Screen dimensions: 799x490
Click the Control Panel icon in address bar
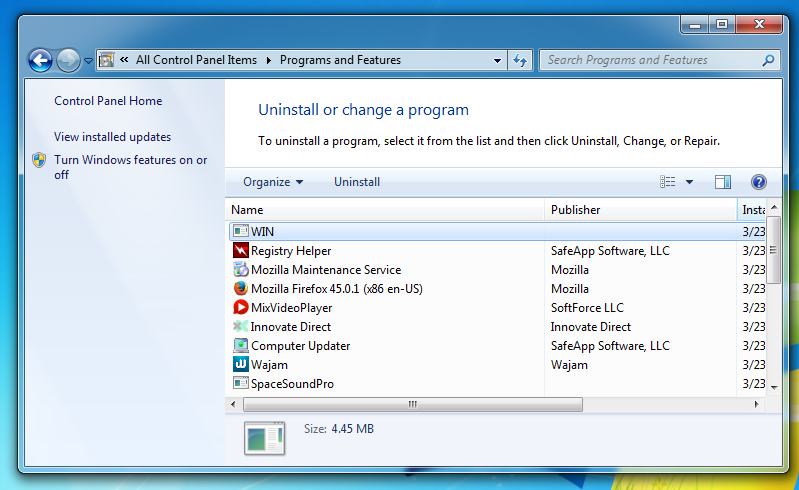106,60
